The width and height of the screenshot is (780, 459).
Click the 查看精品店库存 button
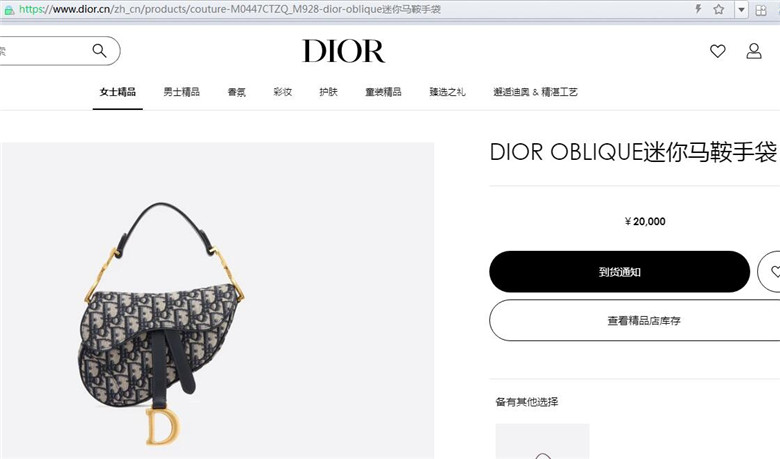tap(635, 320)
